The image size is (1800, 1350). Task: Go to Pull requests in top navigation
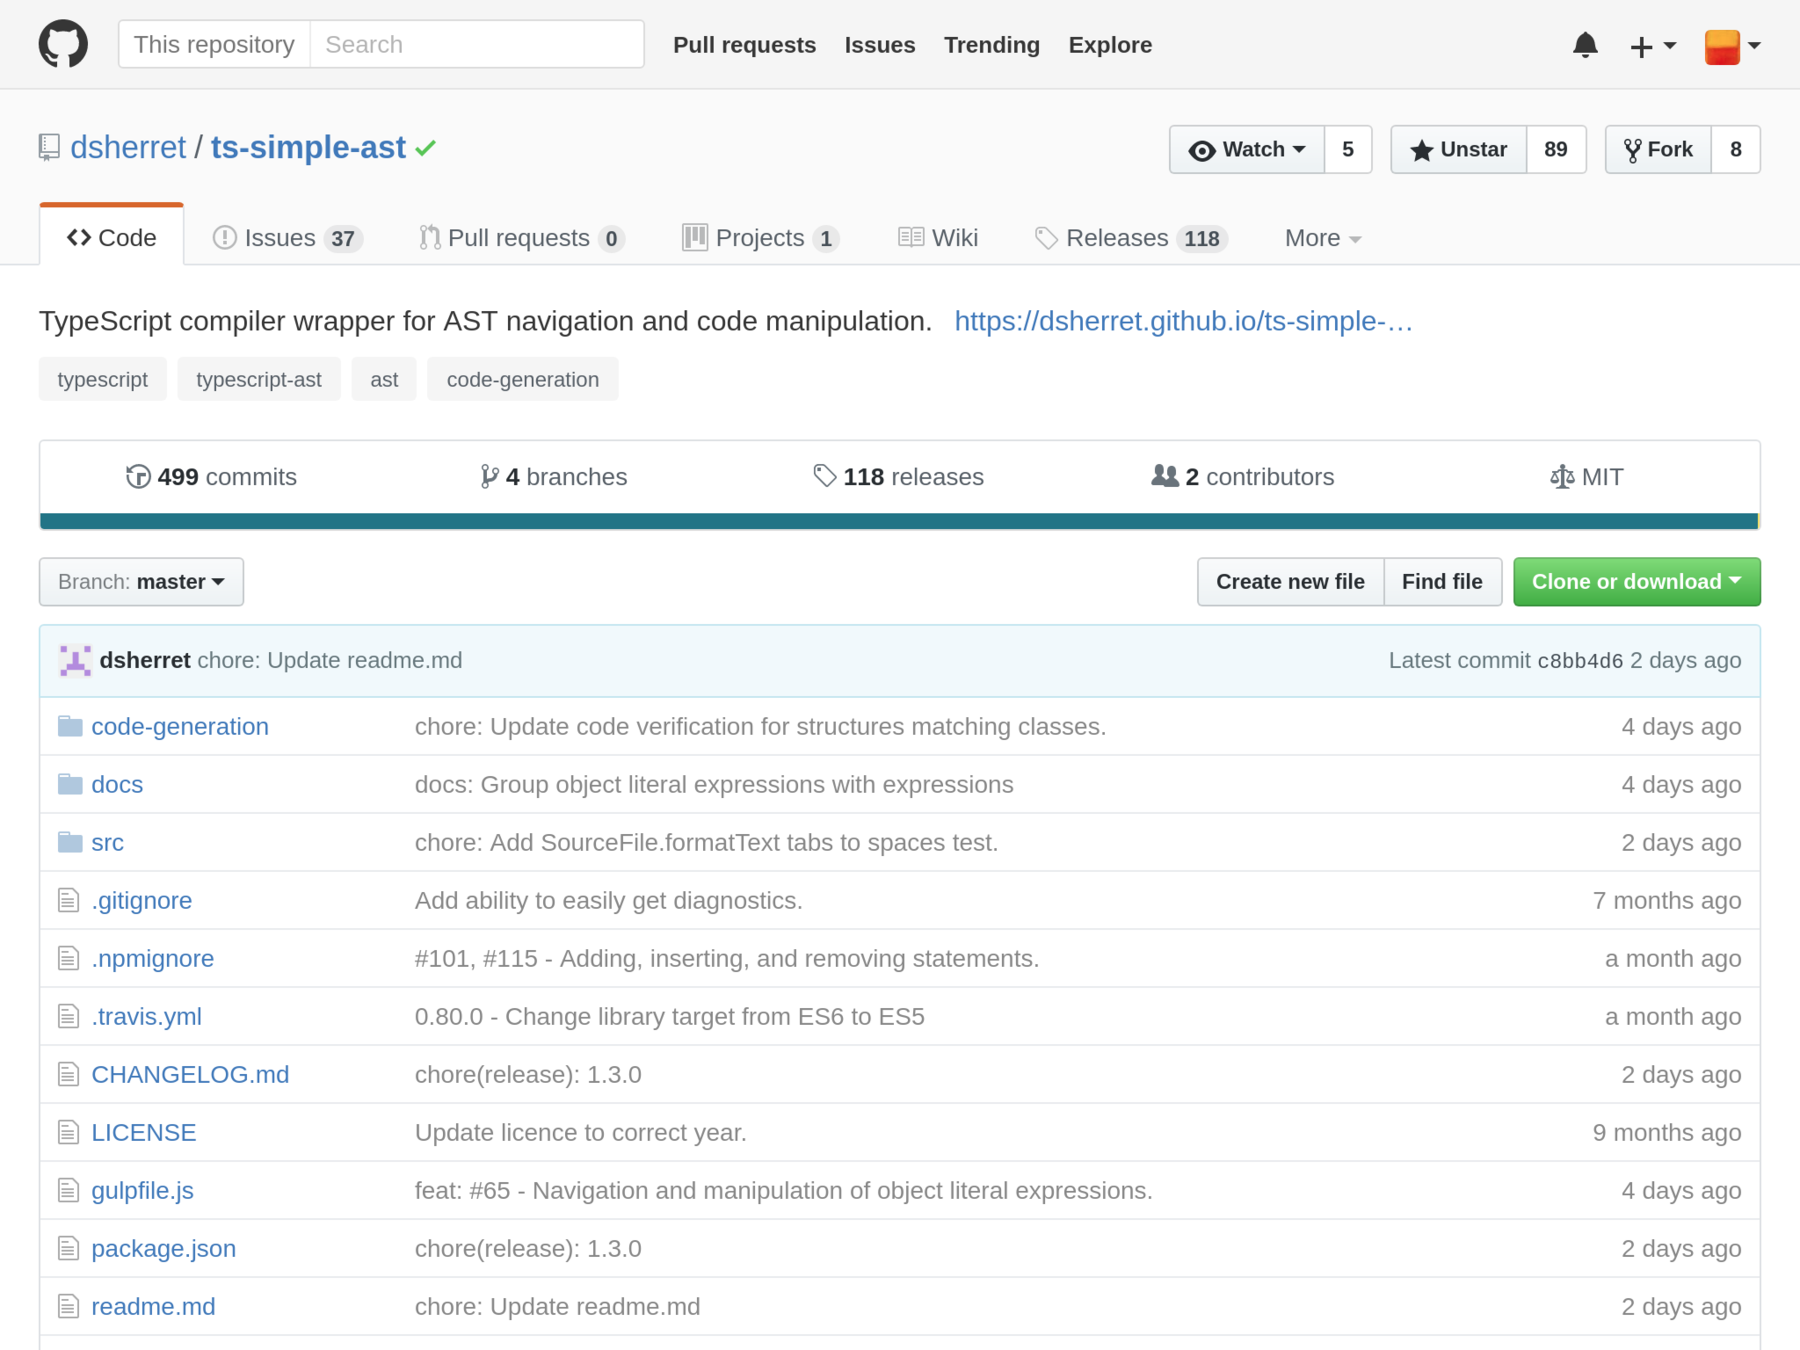point(744,45)
